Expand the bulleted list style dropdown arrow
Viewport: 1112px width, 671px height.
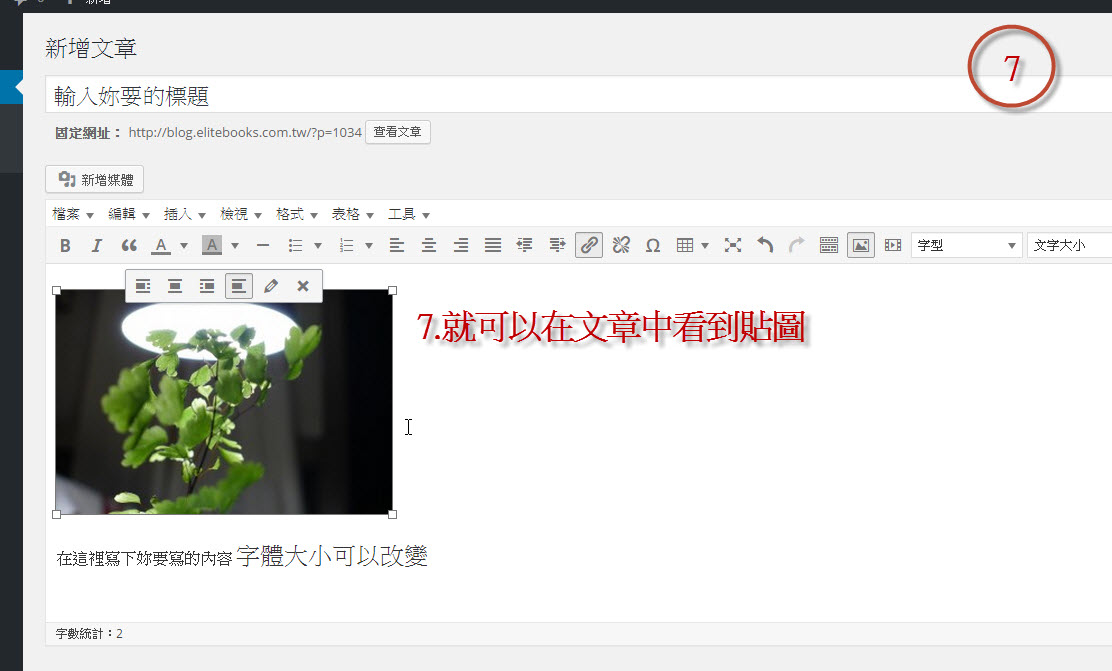point(318,245)
